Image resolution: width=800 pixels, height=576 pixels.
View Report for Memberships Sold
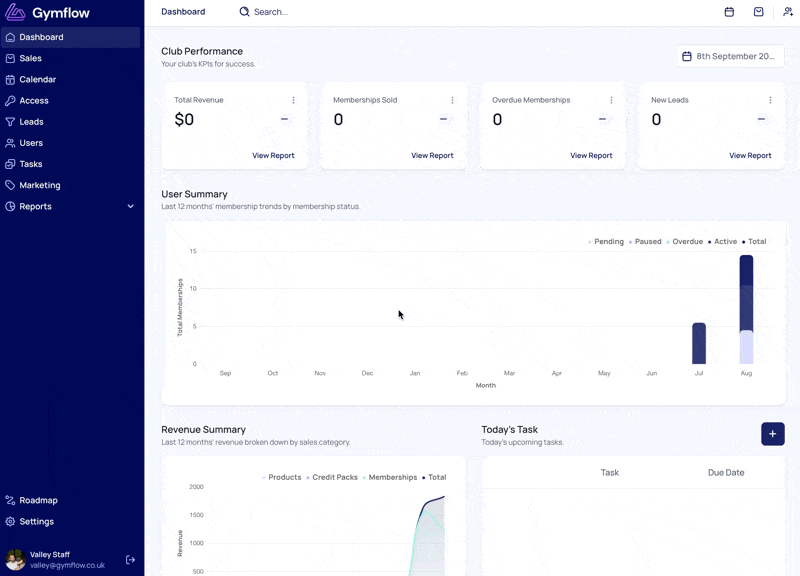[x=432, y=156]
